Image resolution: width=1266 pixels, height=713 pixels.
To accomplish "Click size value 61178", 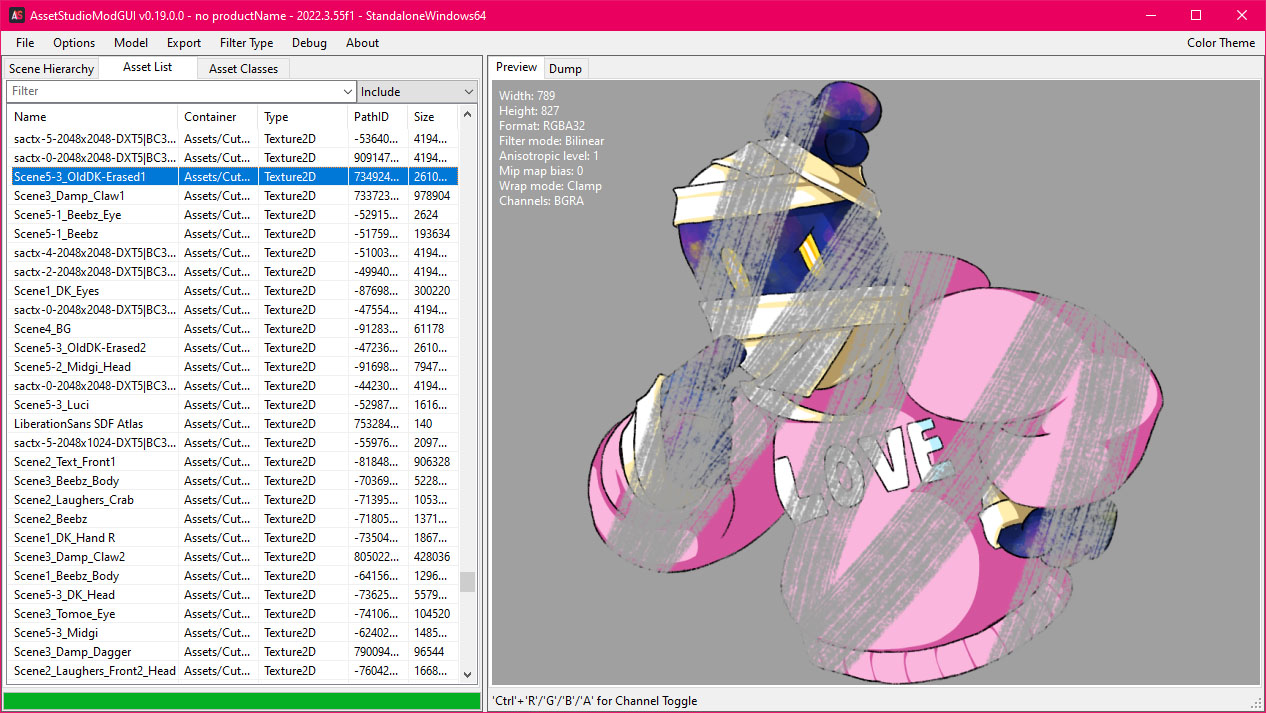I will (x=429, y=329).
